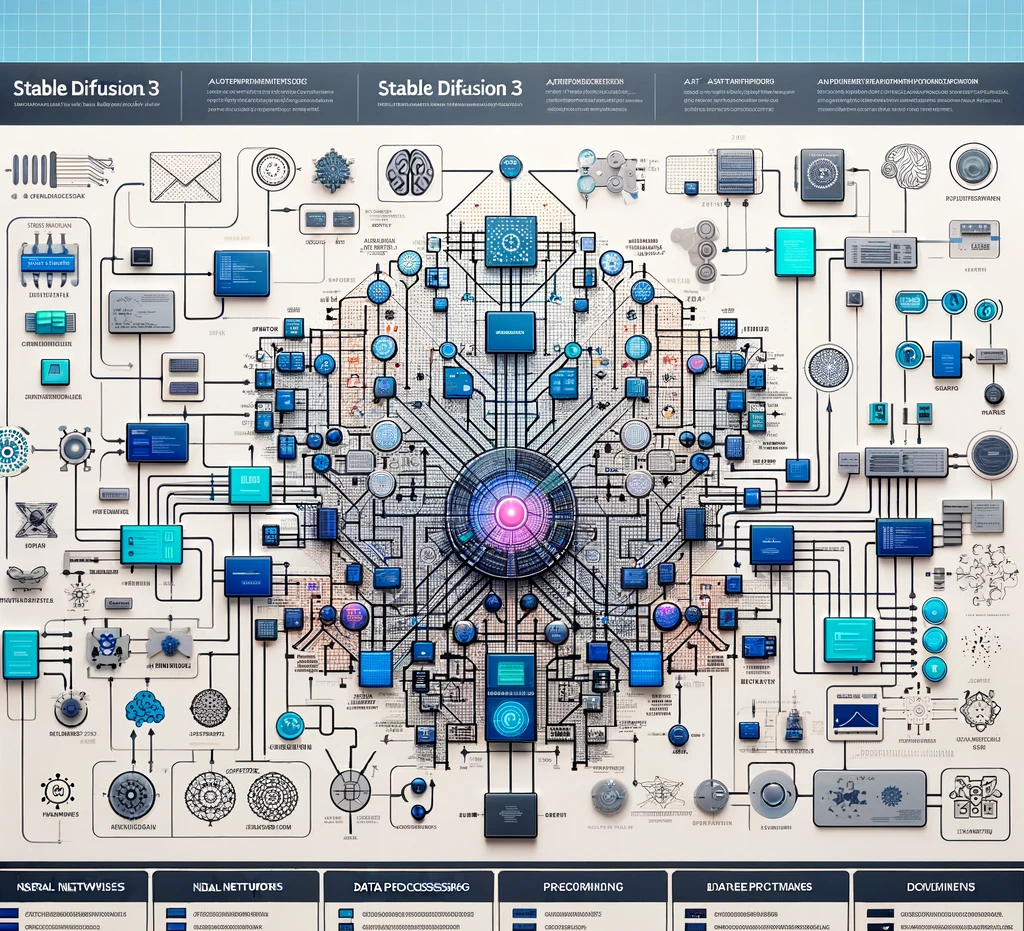
Task: Open the line chart thumbnail
Action: pos(856,716)
